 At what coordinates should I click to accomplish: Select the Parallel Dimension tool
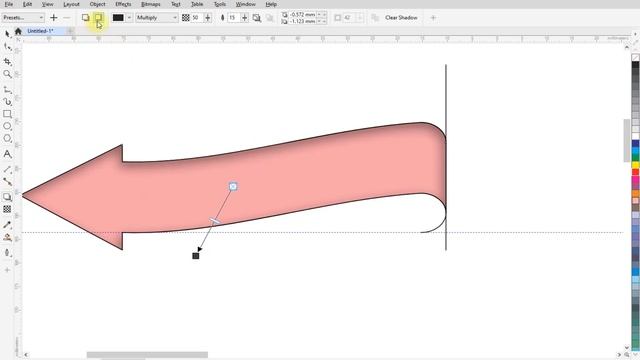coord(7,169)
